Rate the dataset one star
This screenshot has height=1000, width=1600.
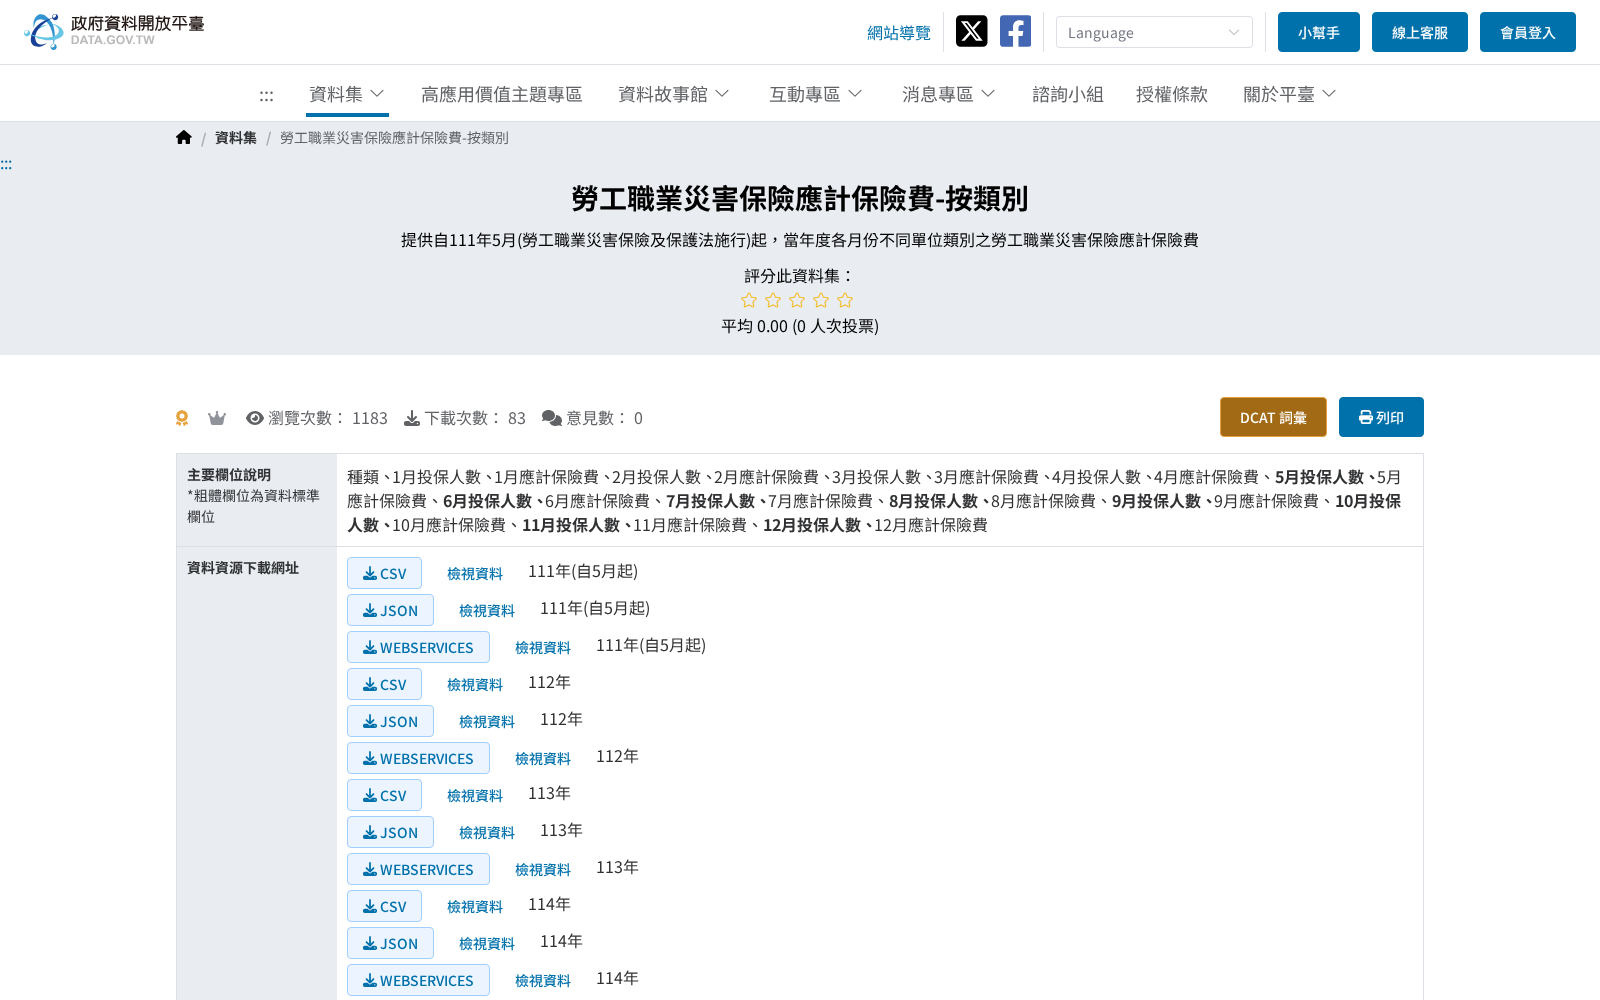[749, 300]
